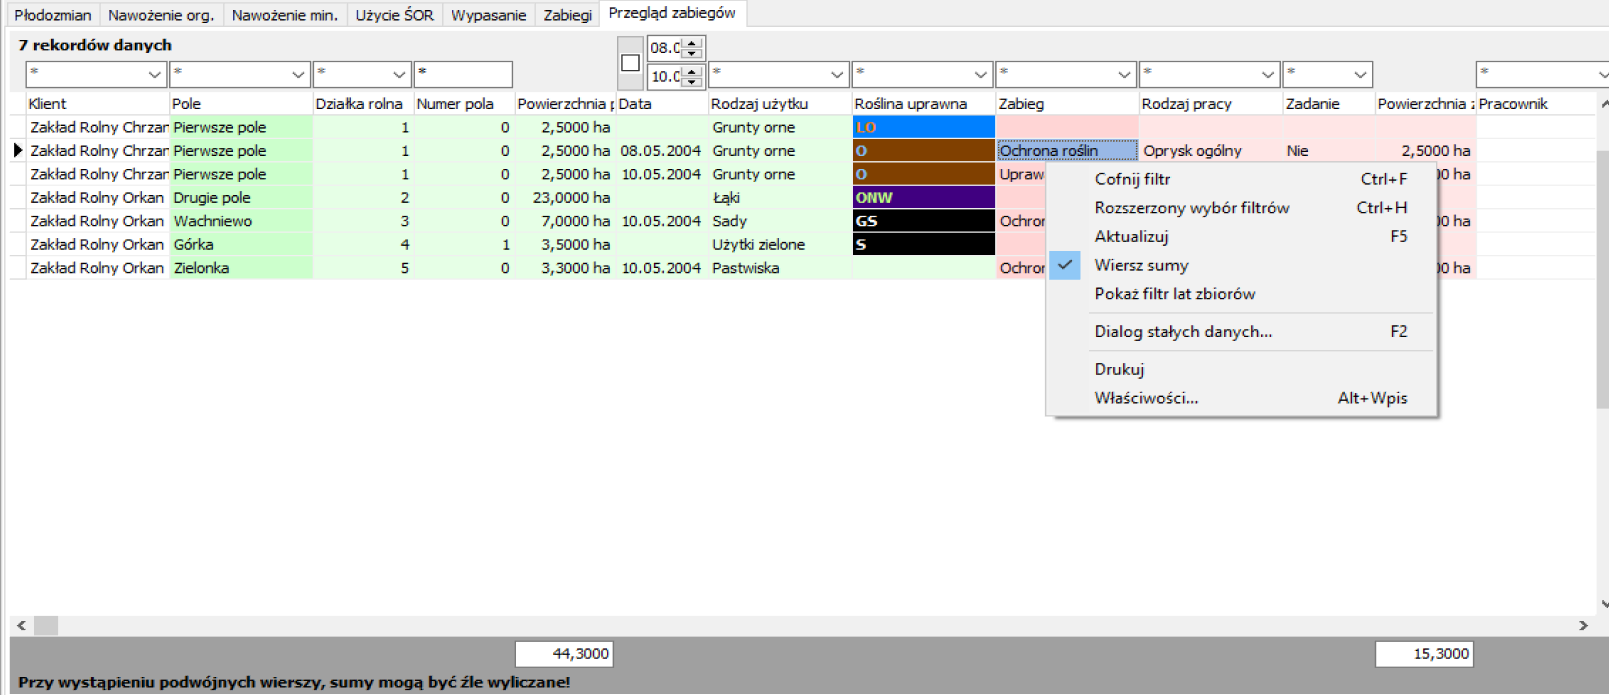
Task: Open the Zadanie filter dropdown
Action: click(x=1360, y=74)
